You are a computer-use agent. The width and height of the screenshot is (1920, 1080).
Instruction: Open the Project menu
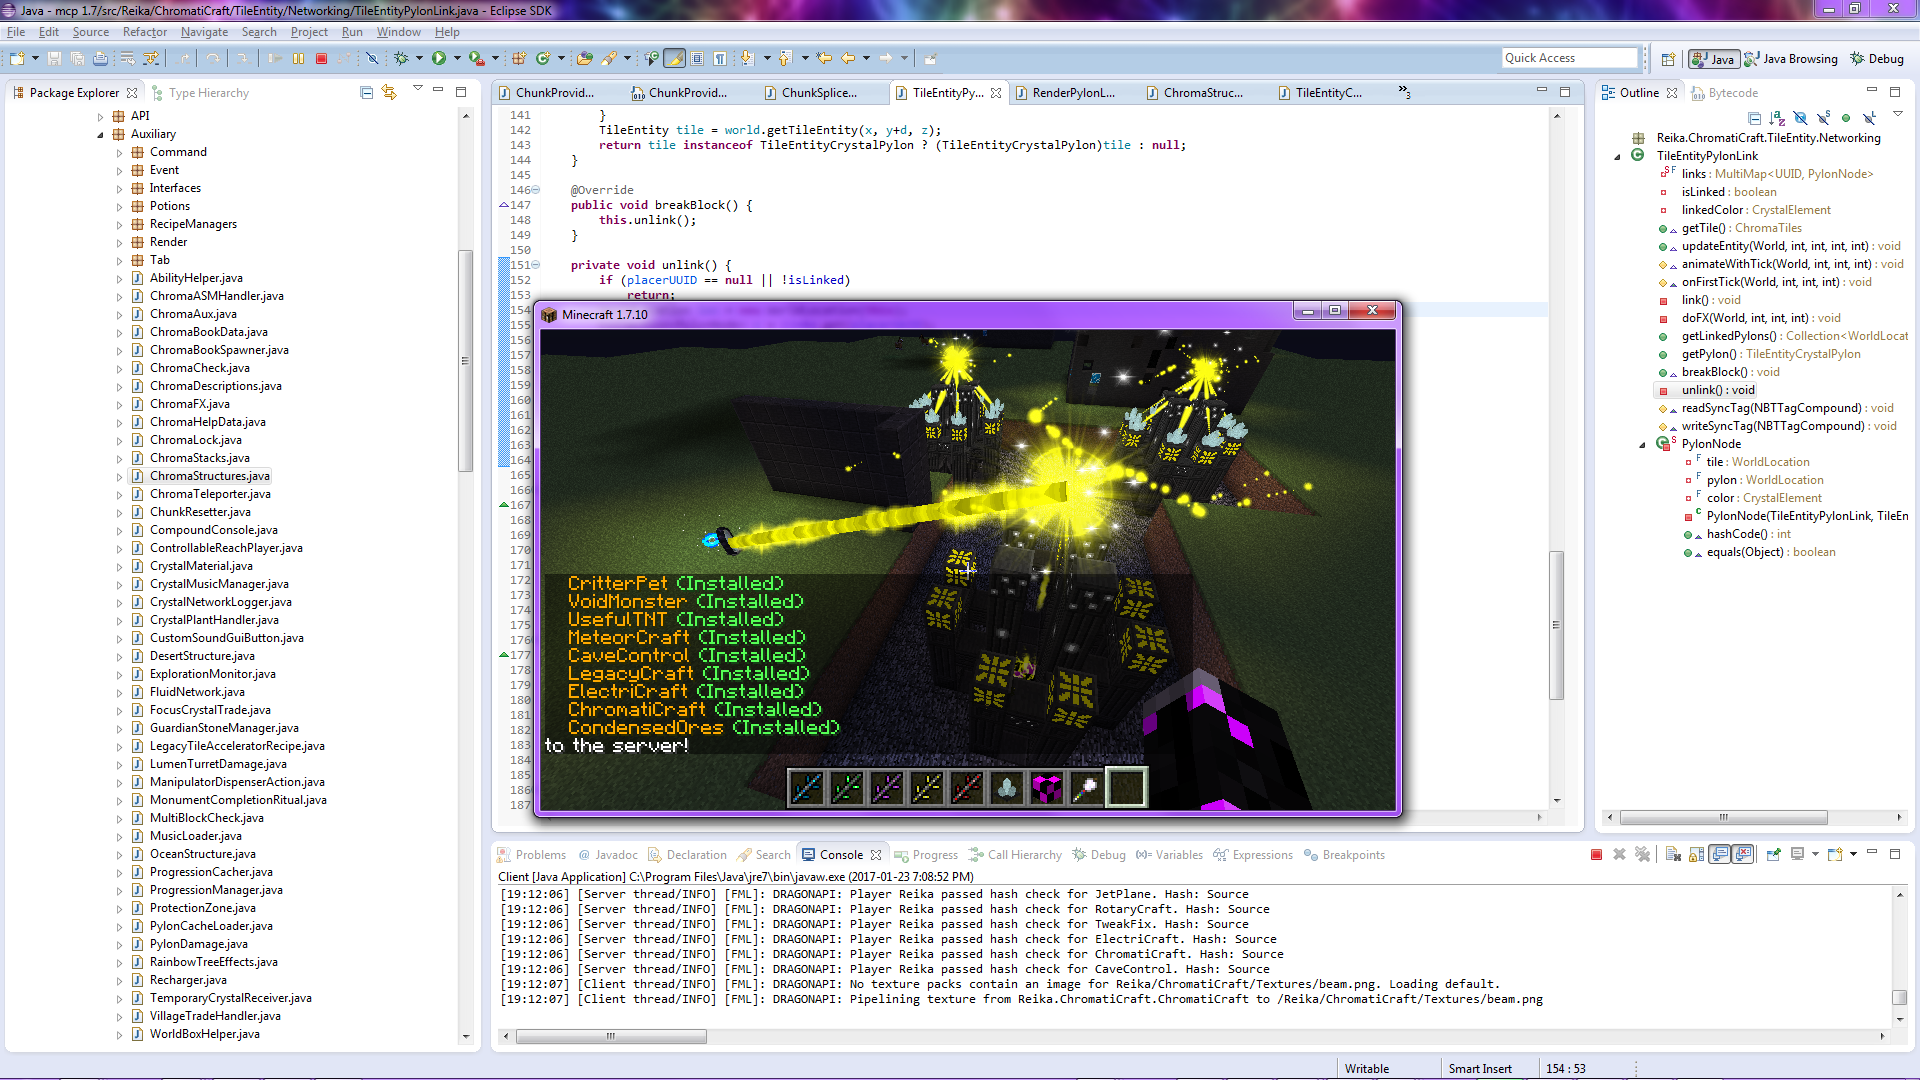point(309,32)
